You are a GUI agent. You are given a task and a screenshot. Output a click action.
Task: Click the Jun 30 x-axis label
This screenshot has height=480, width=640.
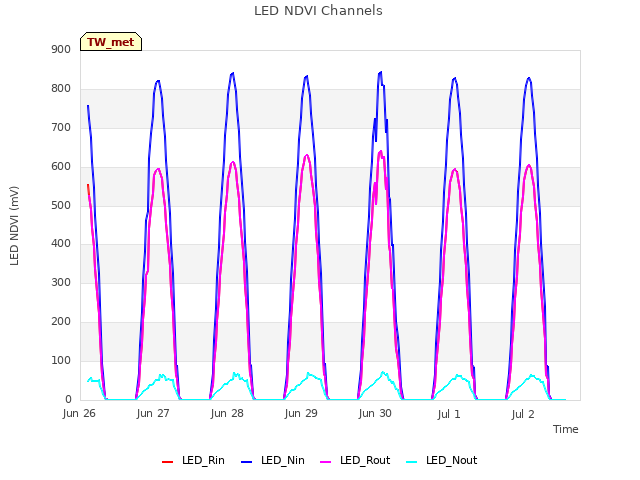coord(375,413)
